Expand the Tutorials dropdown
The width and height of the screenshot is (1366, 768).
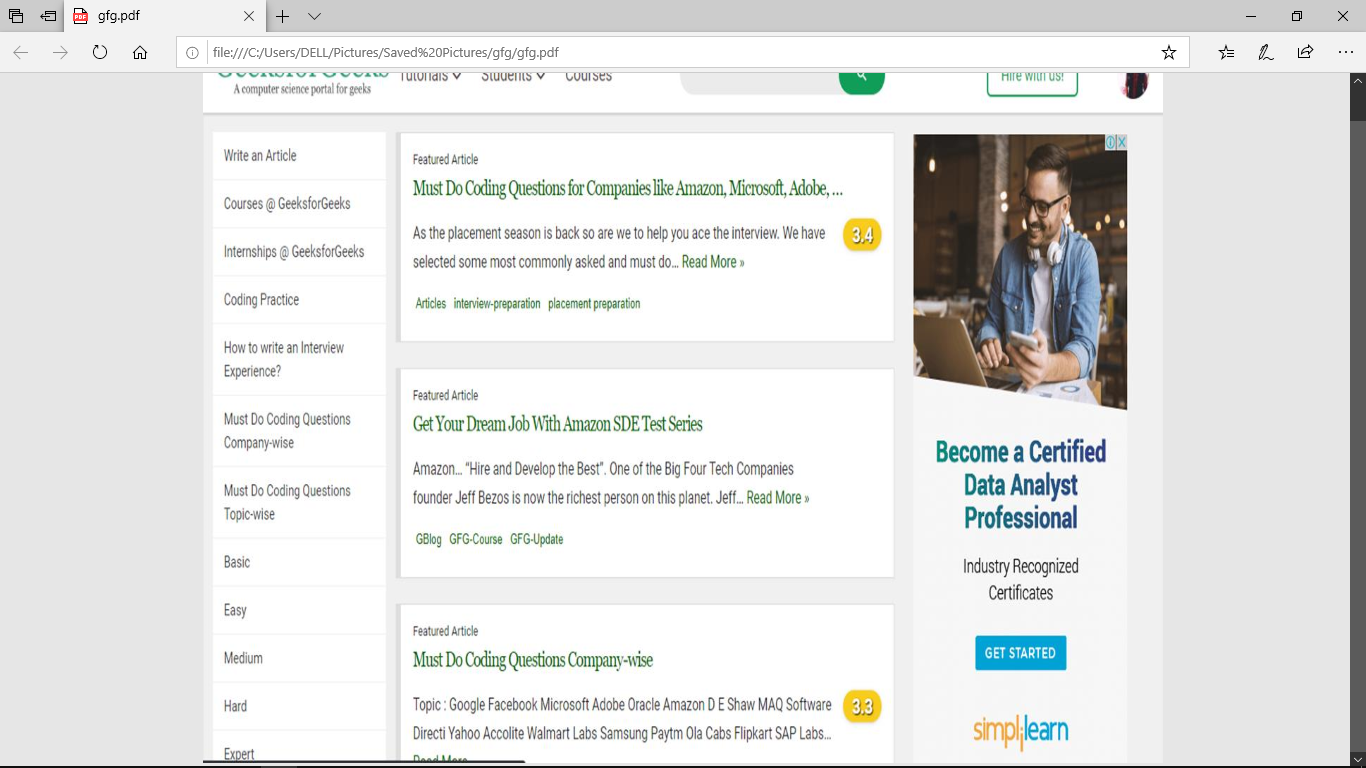[431, 76]
